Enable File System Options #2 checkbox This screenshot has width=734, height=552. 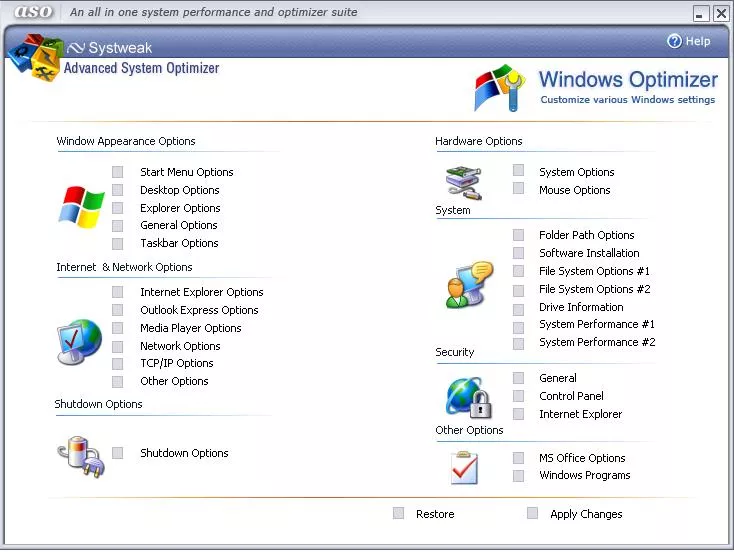click(518, 291)
